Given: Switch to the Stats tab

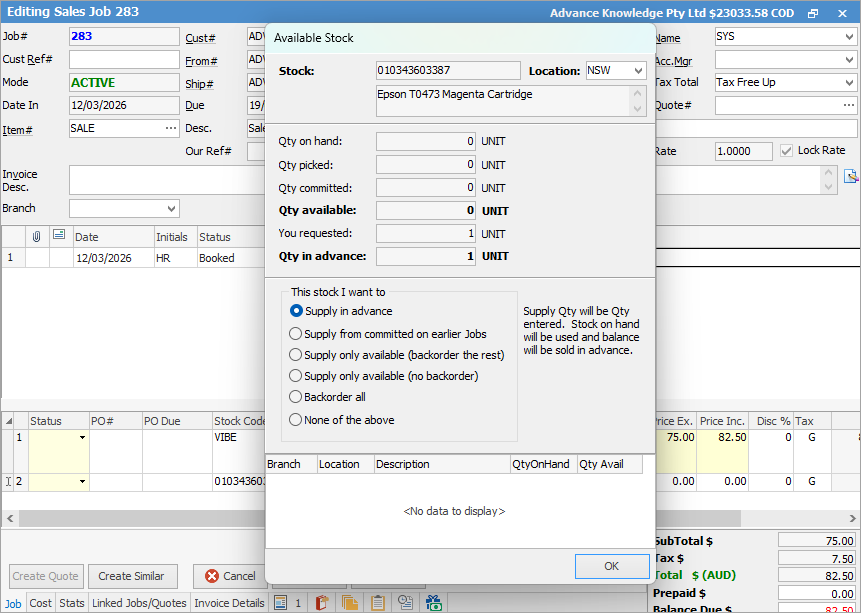Looking at the screenshot, I should [x=72, y=603].
